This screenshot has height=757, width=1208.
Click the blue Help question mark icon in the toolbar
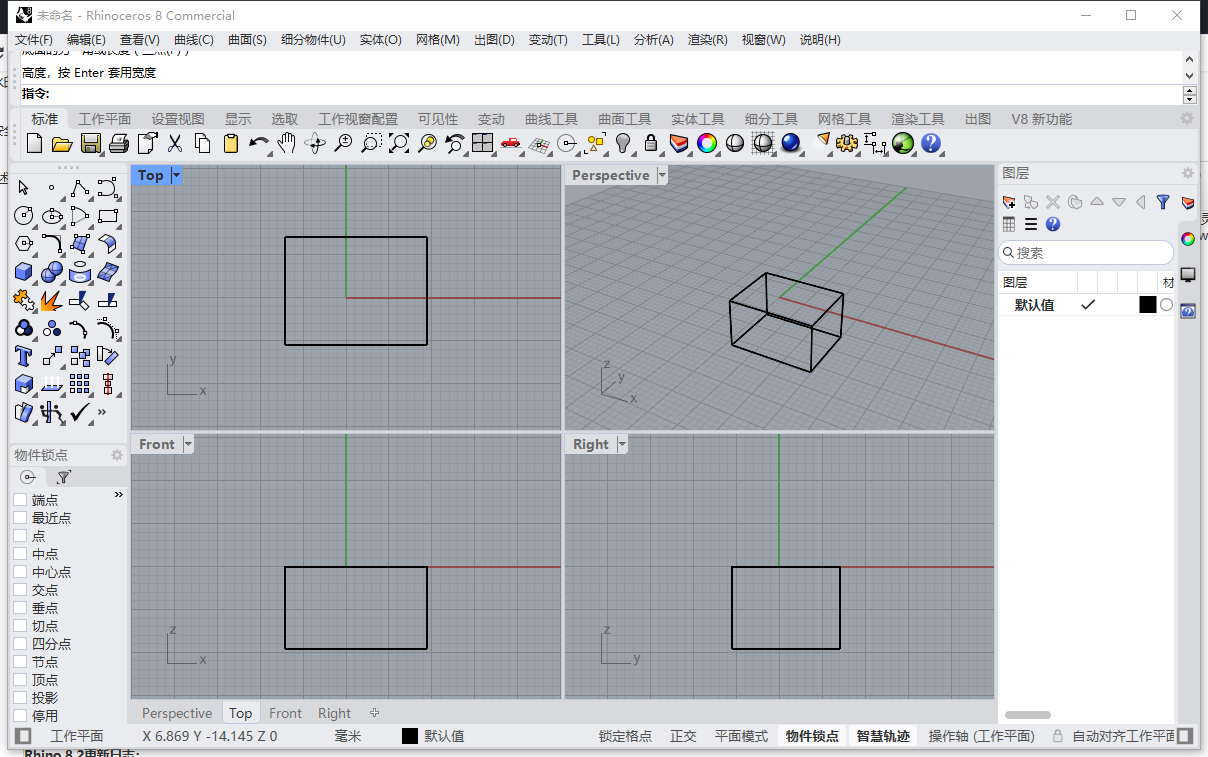point(931,143)
